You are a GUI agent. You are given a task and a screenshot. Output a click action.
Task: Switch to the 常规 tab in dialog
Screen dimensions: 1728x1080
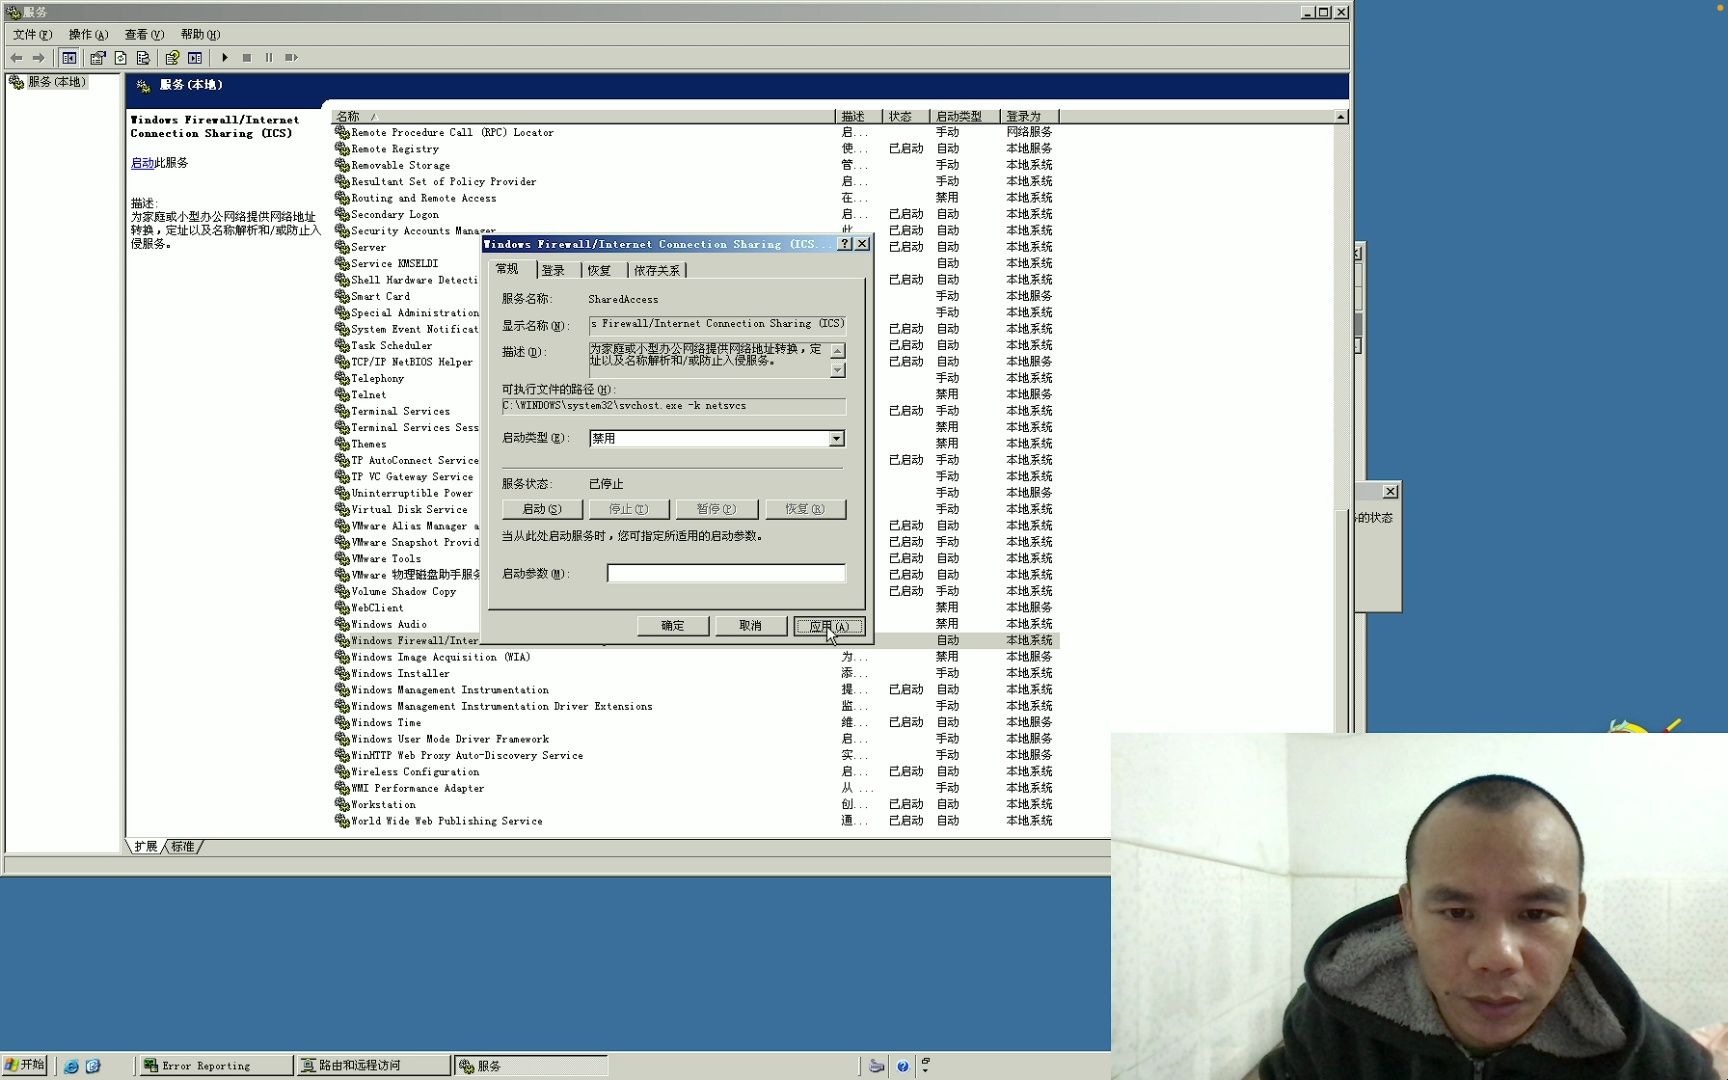coord(508,269)
